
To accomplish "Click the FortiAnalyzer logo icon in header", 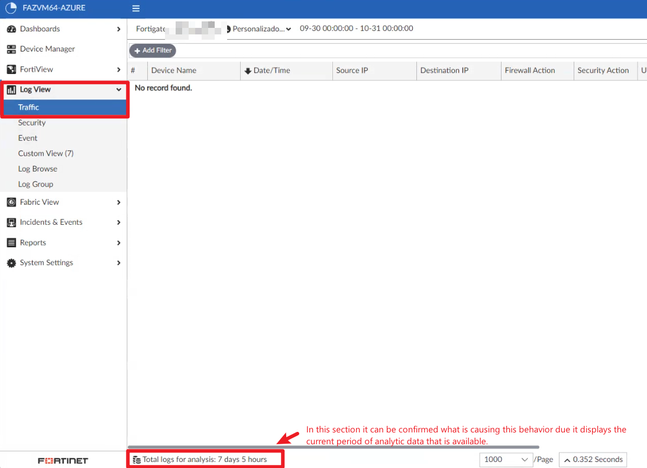I will coord(11,8).
